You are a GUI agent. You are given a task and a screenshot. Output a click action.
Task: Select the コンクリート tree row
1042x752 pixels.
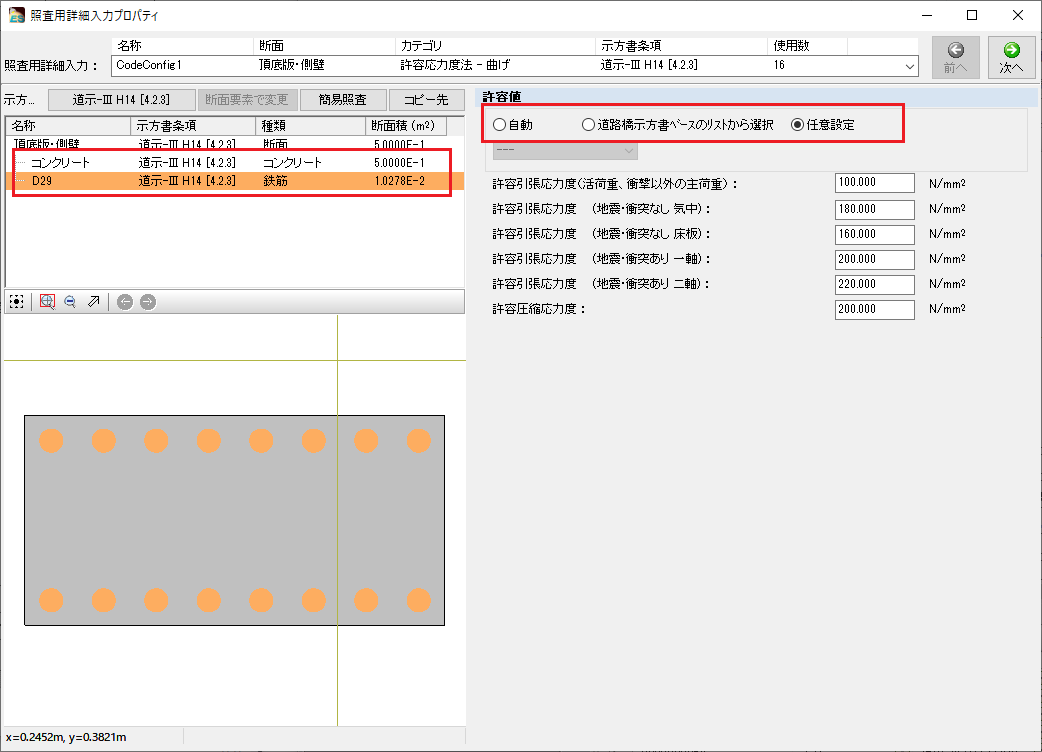61,162
